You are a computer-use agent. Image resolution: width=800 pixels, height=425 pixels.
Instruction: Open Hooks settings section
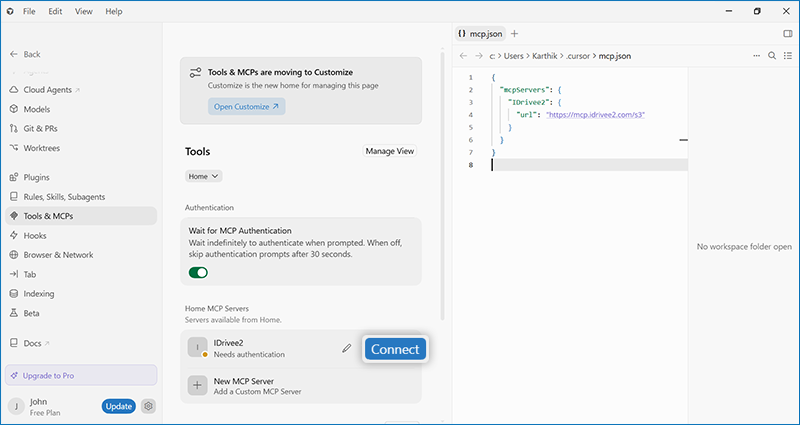click(81, 236)
